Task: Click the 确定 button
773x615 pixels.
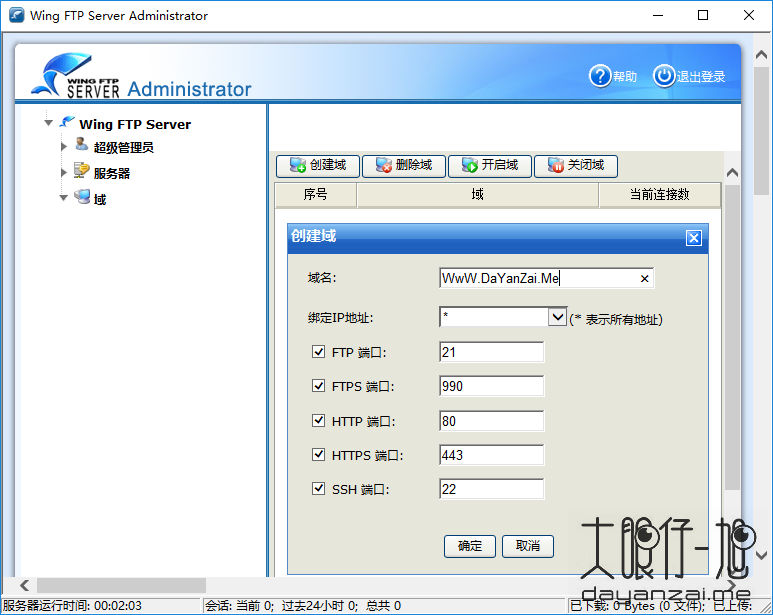Action: [470, 546]
